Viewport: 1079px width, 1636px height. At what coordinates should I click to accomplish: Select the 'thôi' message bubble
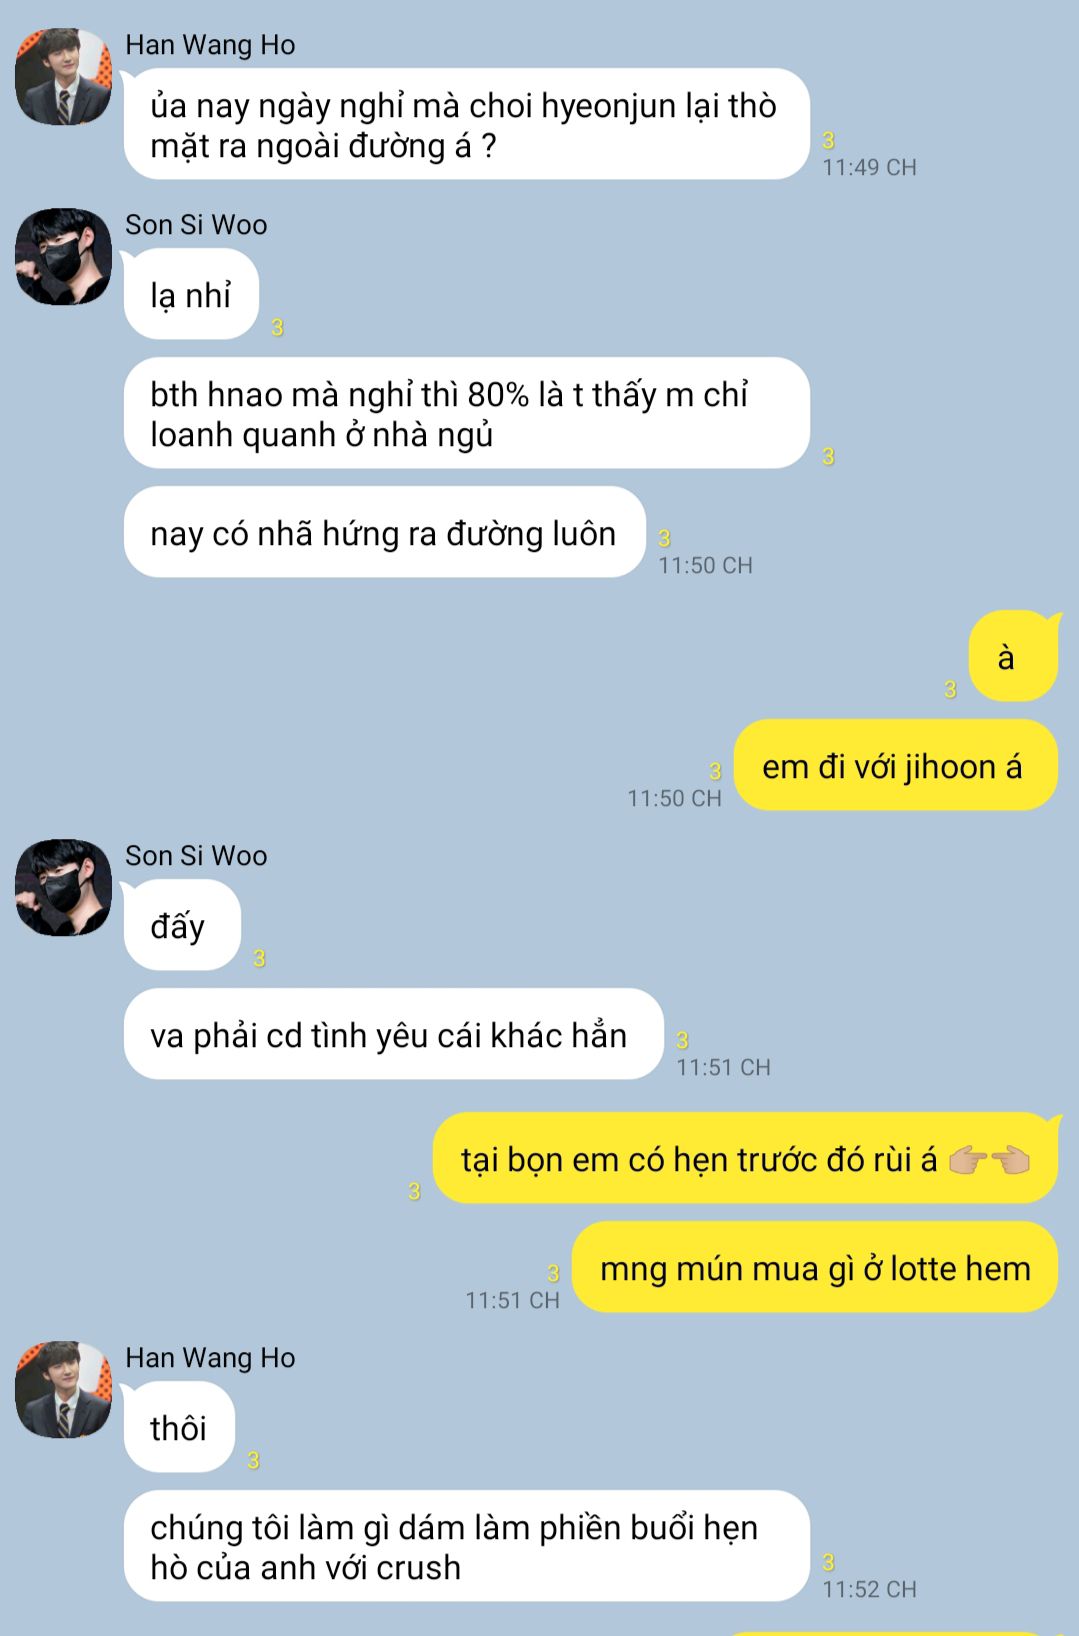pos(178,1428)
